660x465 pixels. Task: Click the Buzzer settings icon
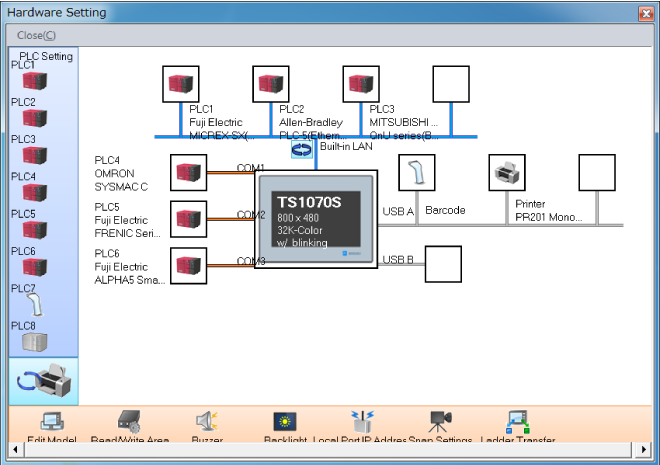point(207,423)
